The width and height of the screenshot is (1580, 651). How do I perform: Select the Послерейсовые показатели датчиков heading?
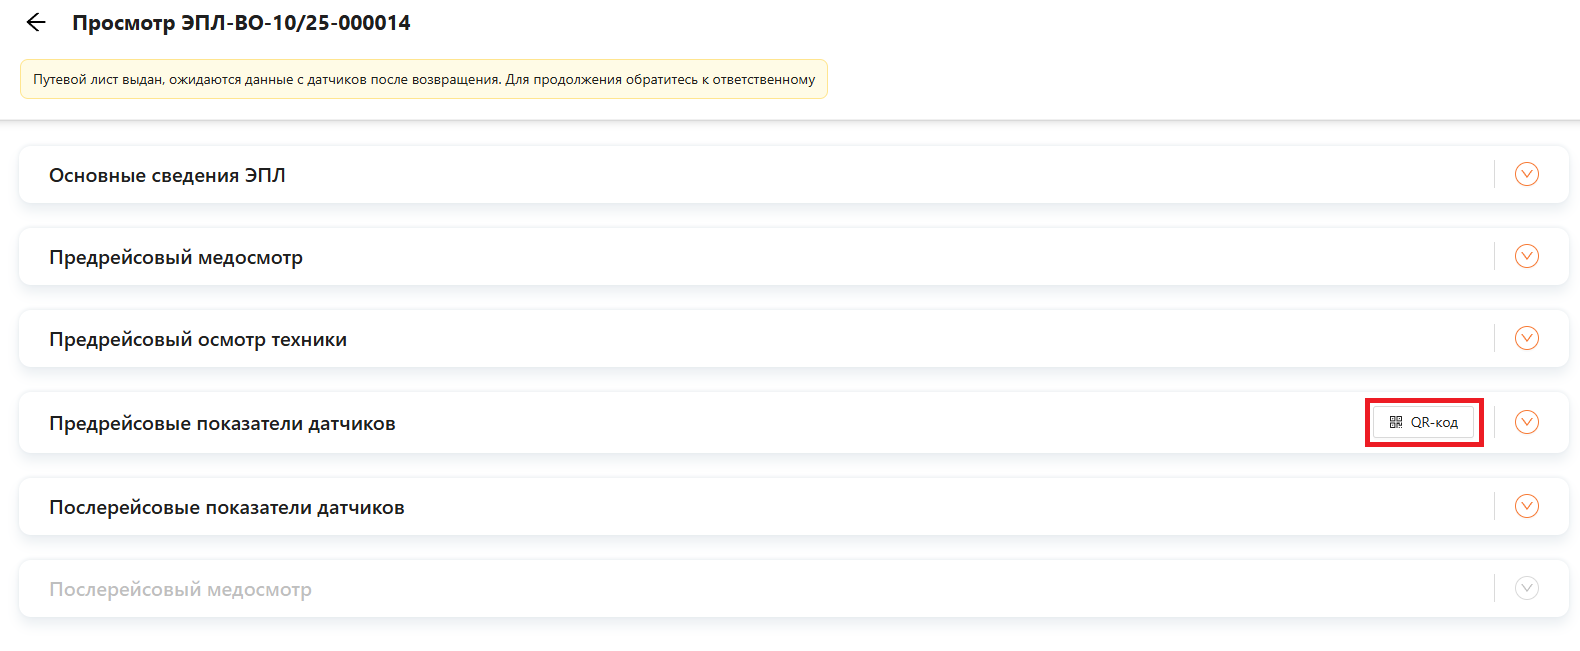[x=227, y=508]
